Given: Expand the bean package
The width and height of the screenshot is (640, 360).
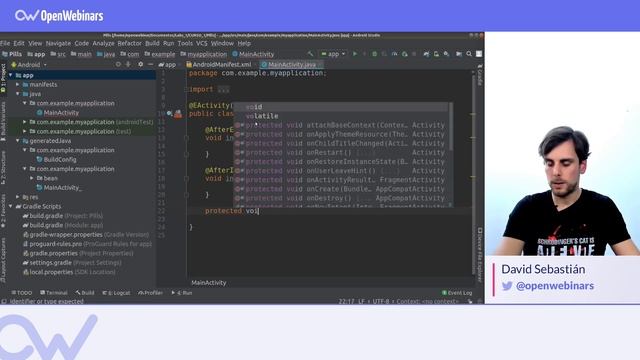Looking at the screenshot, I should pos(31,178).
